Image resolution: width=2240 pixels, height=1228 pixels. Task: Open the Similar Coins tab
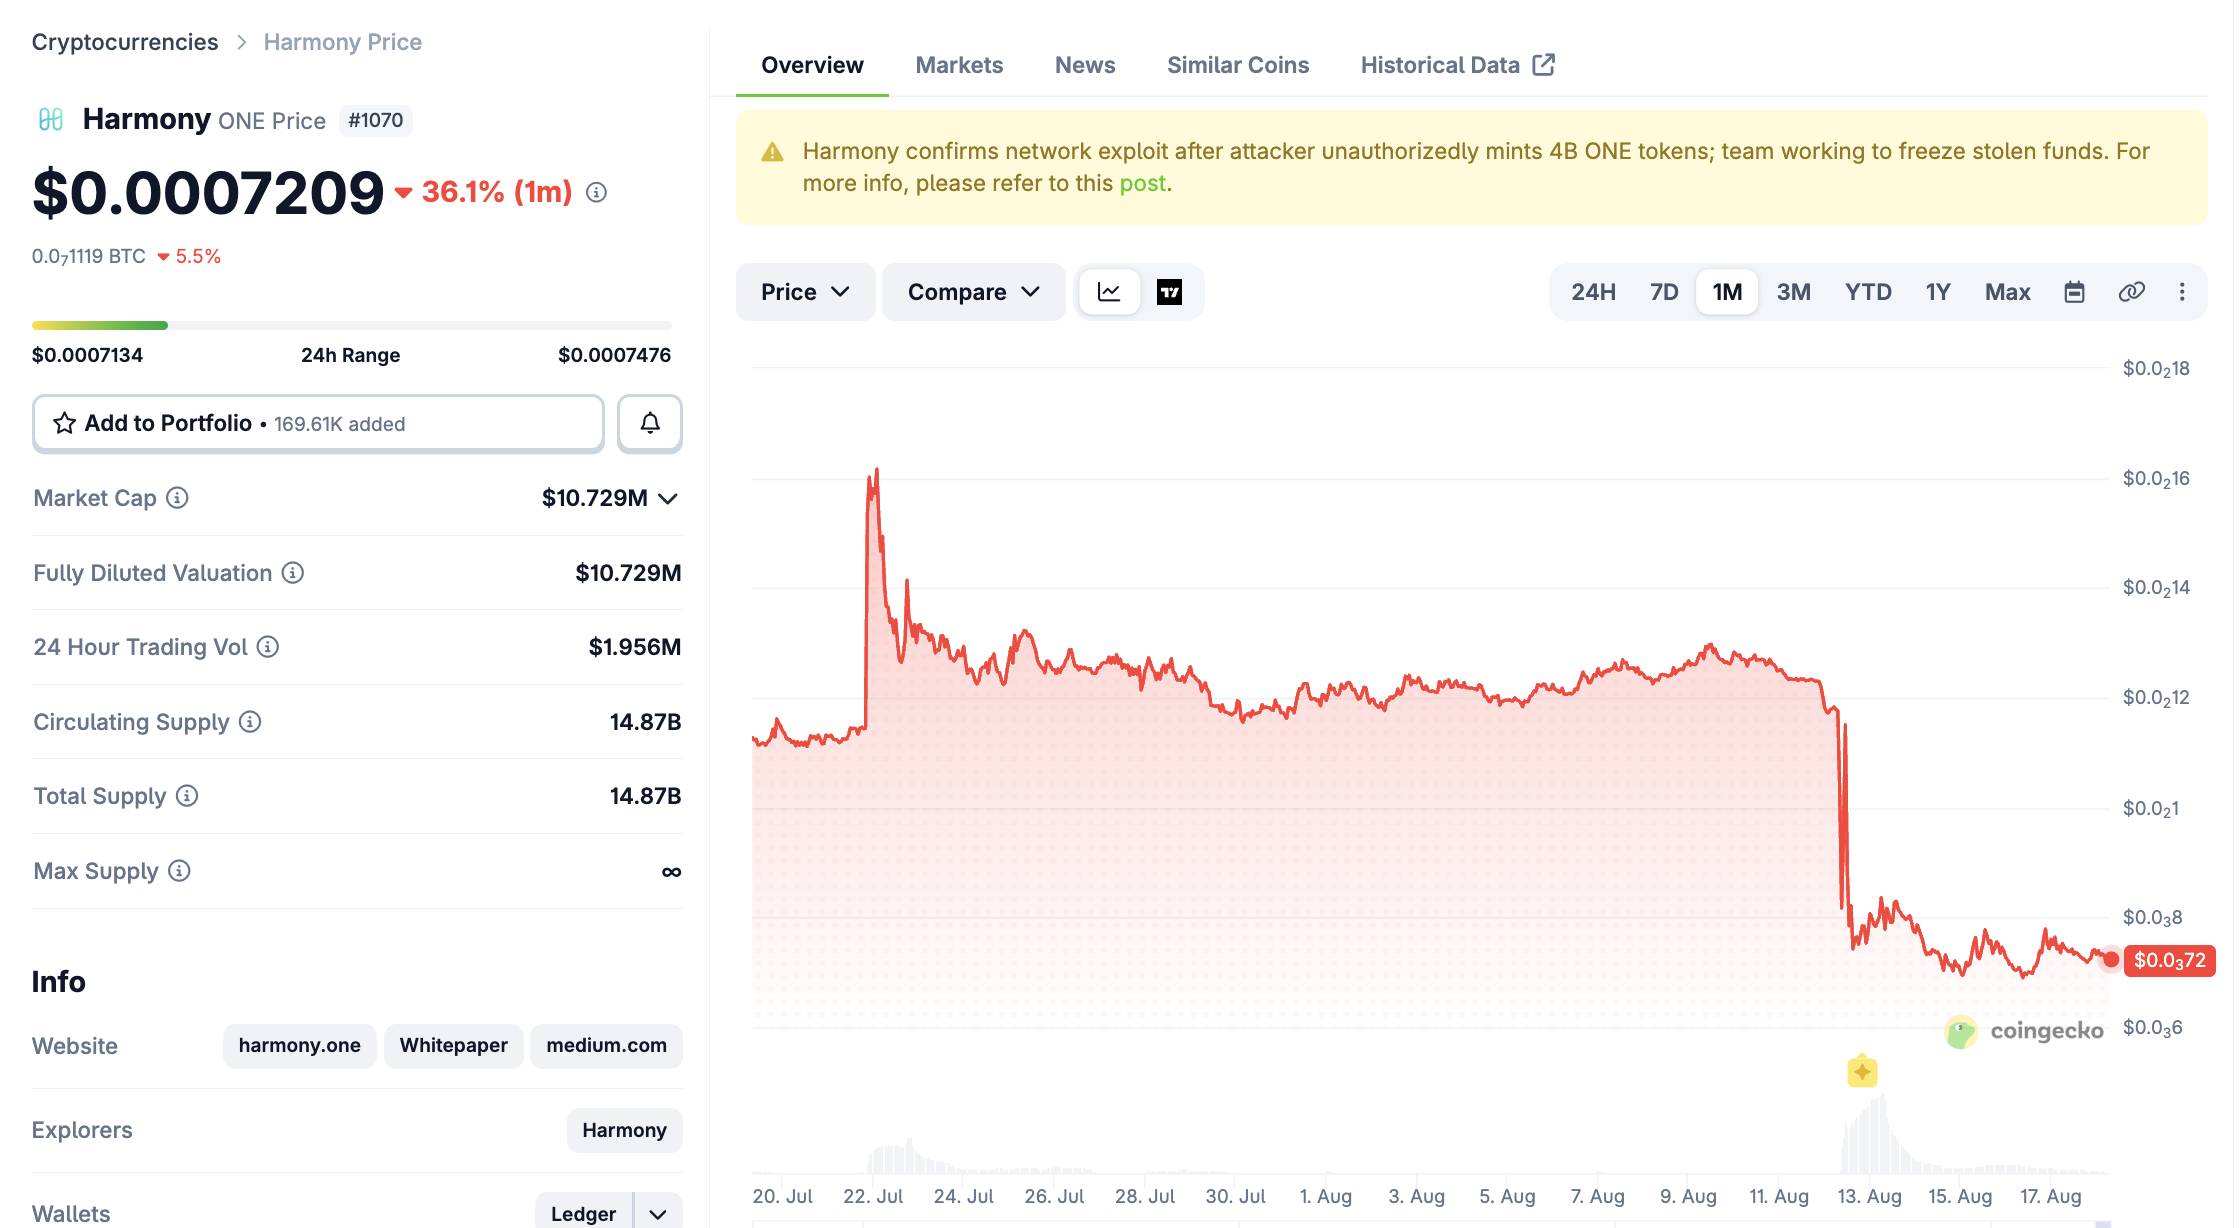click(1238, 65)
